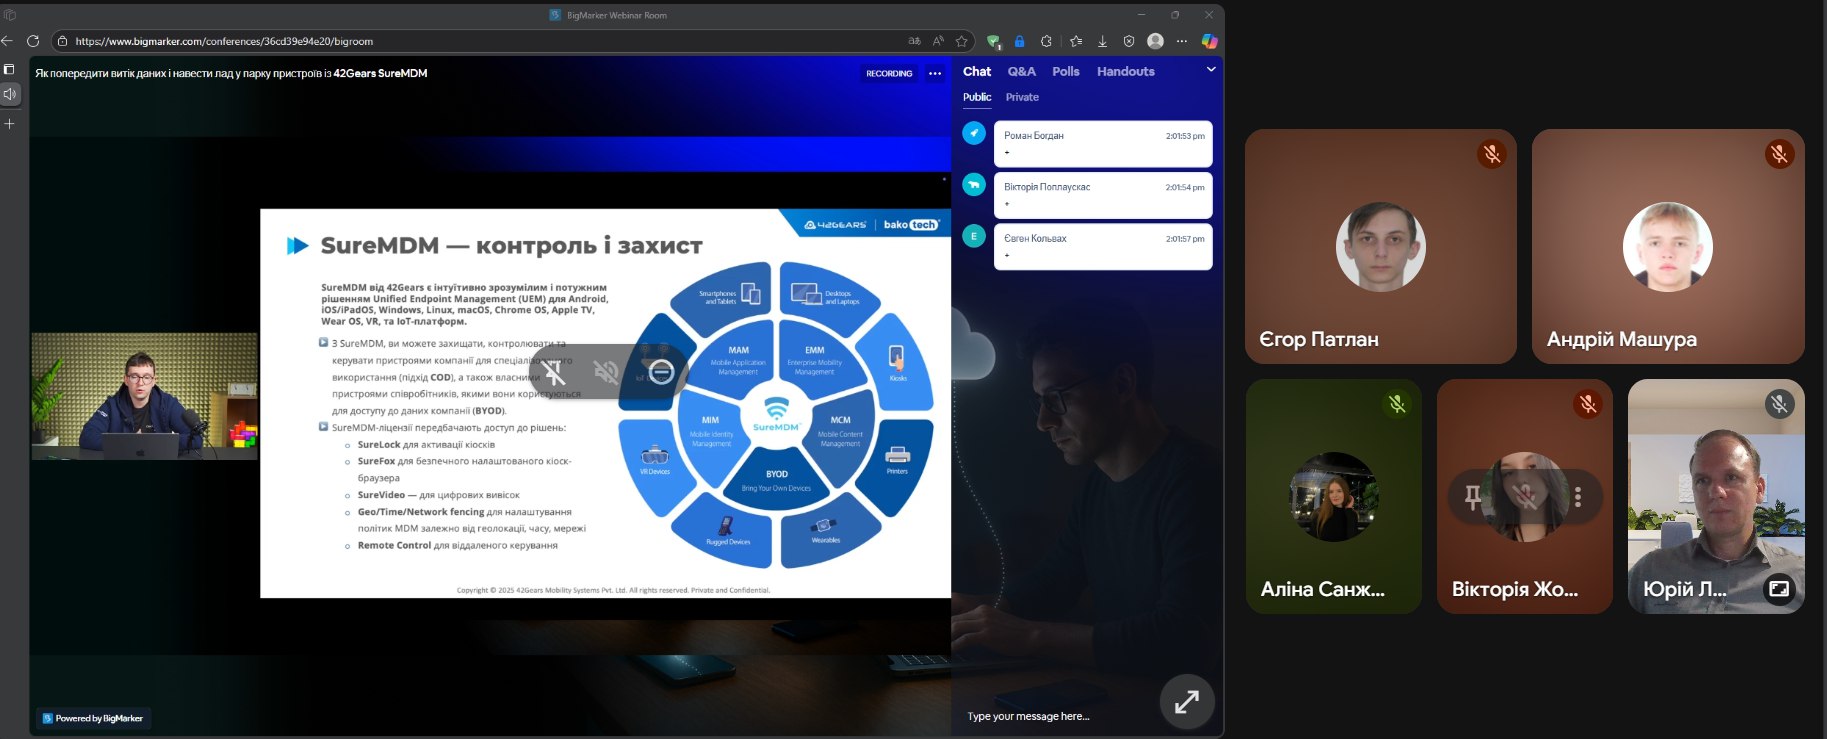Open the Polls tab
The image size is (1827, 739).
(x=1065, y=72)
